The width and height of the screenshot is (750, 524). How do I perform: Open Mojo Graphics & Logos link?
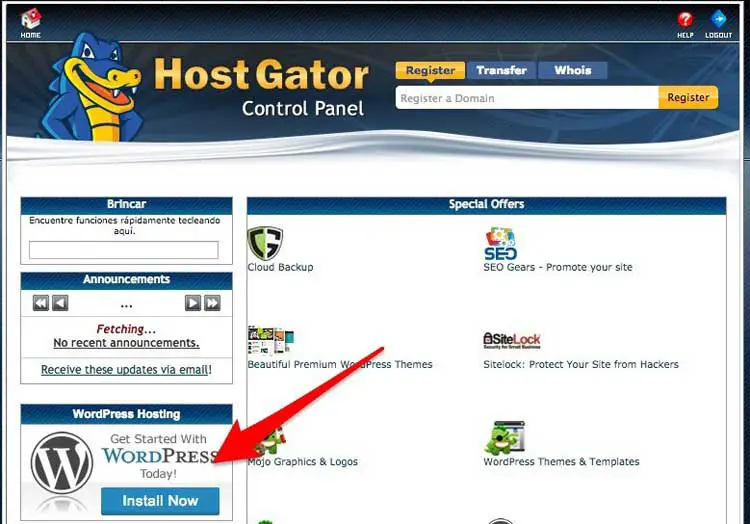click(303, 462)
